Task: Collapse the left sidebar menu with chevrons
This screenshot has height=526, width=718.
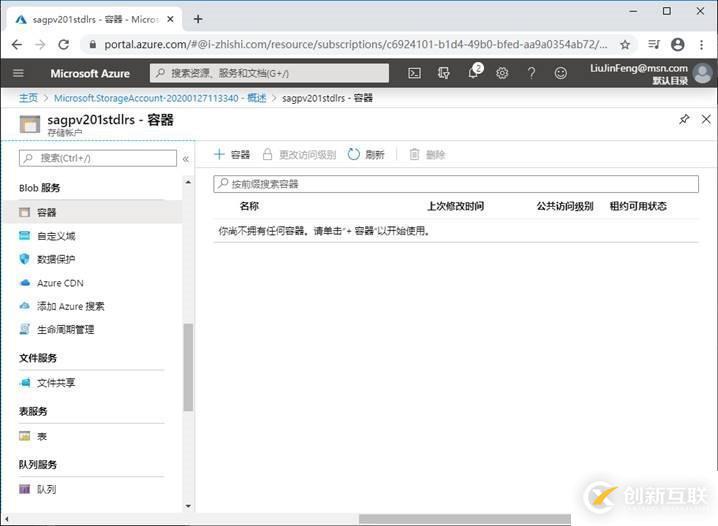Action: 185,158
